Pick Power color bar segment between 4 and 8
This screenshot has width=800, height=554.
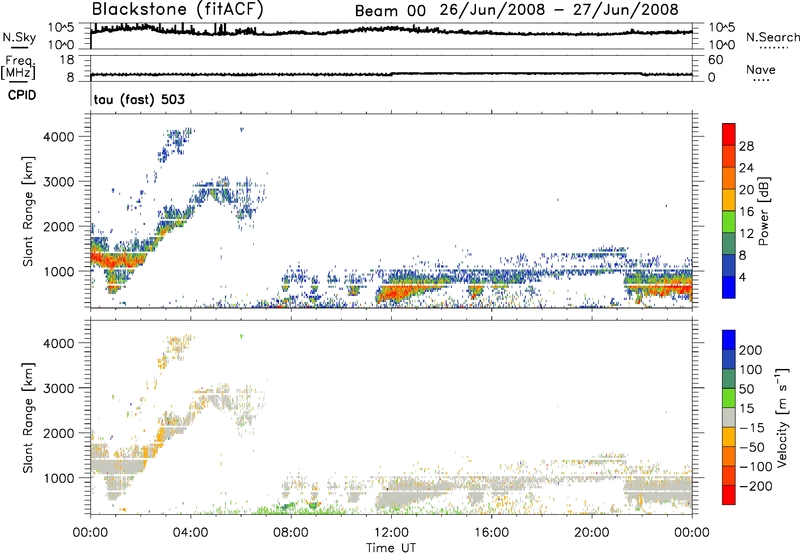click(x=729, y=266)
